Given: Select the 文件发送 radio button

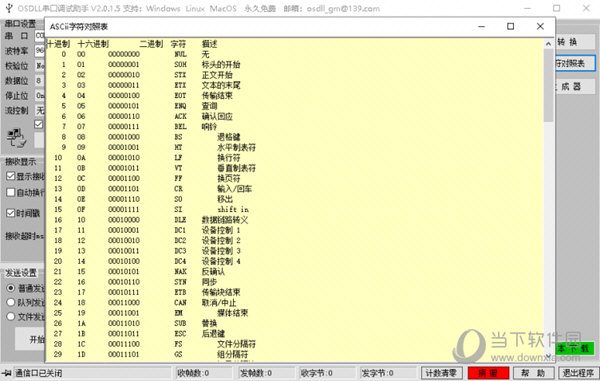Looking at the screenshot, I should coord(11,317).
